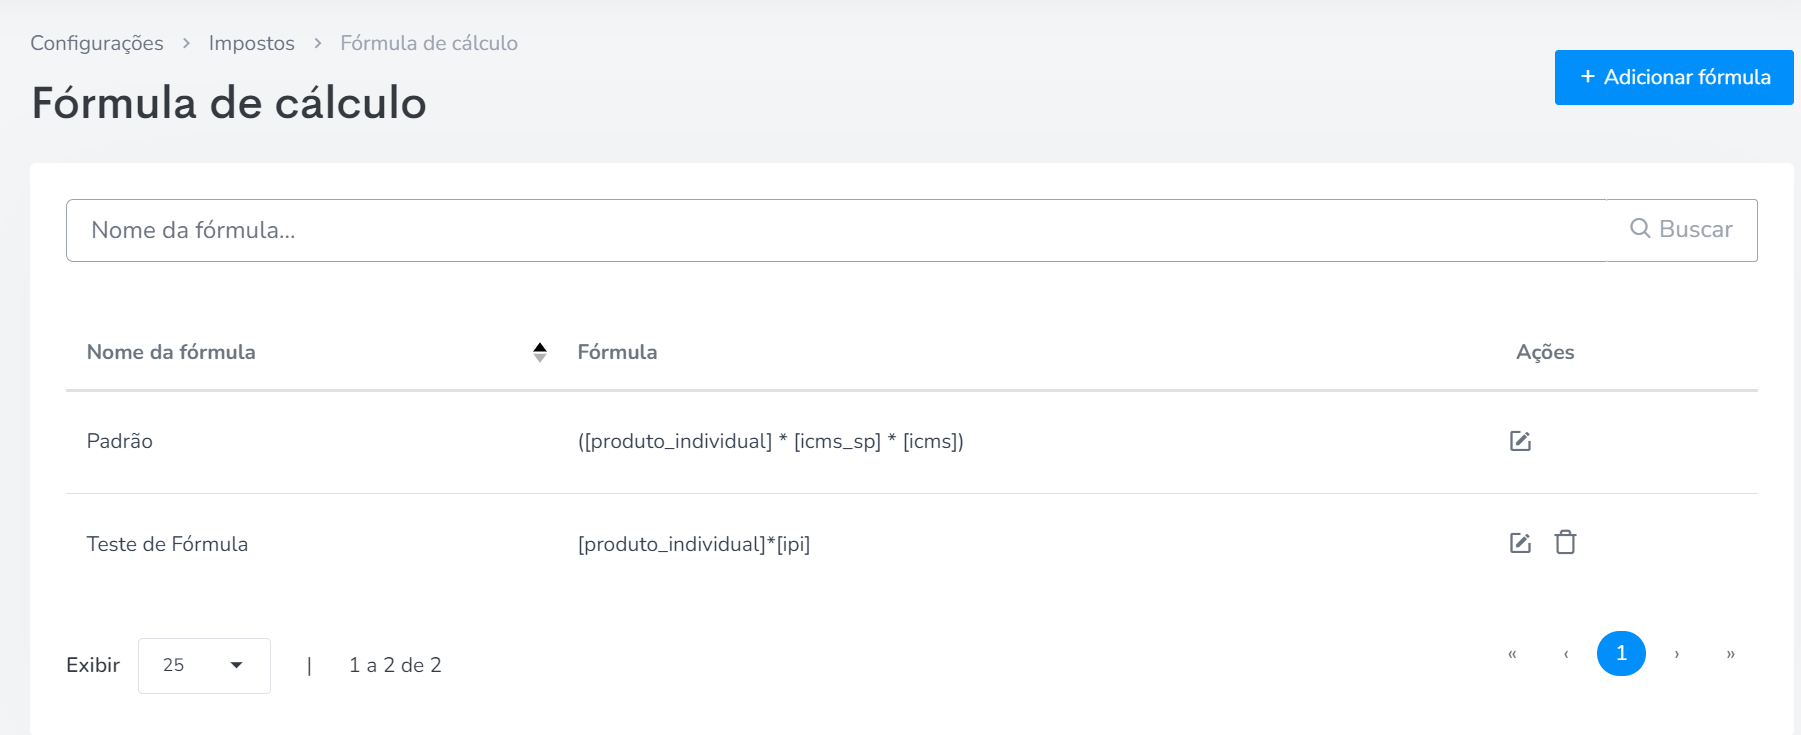Click the Buscar search button
Image resolution: width=1801 pixels, height=735 pixels.
coord(1682,230)
